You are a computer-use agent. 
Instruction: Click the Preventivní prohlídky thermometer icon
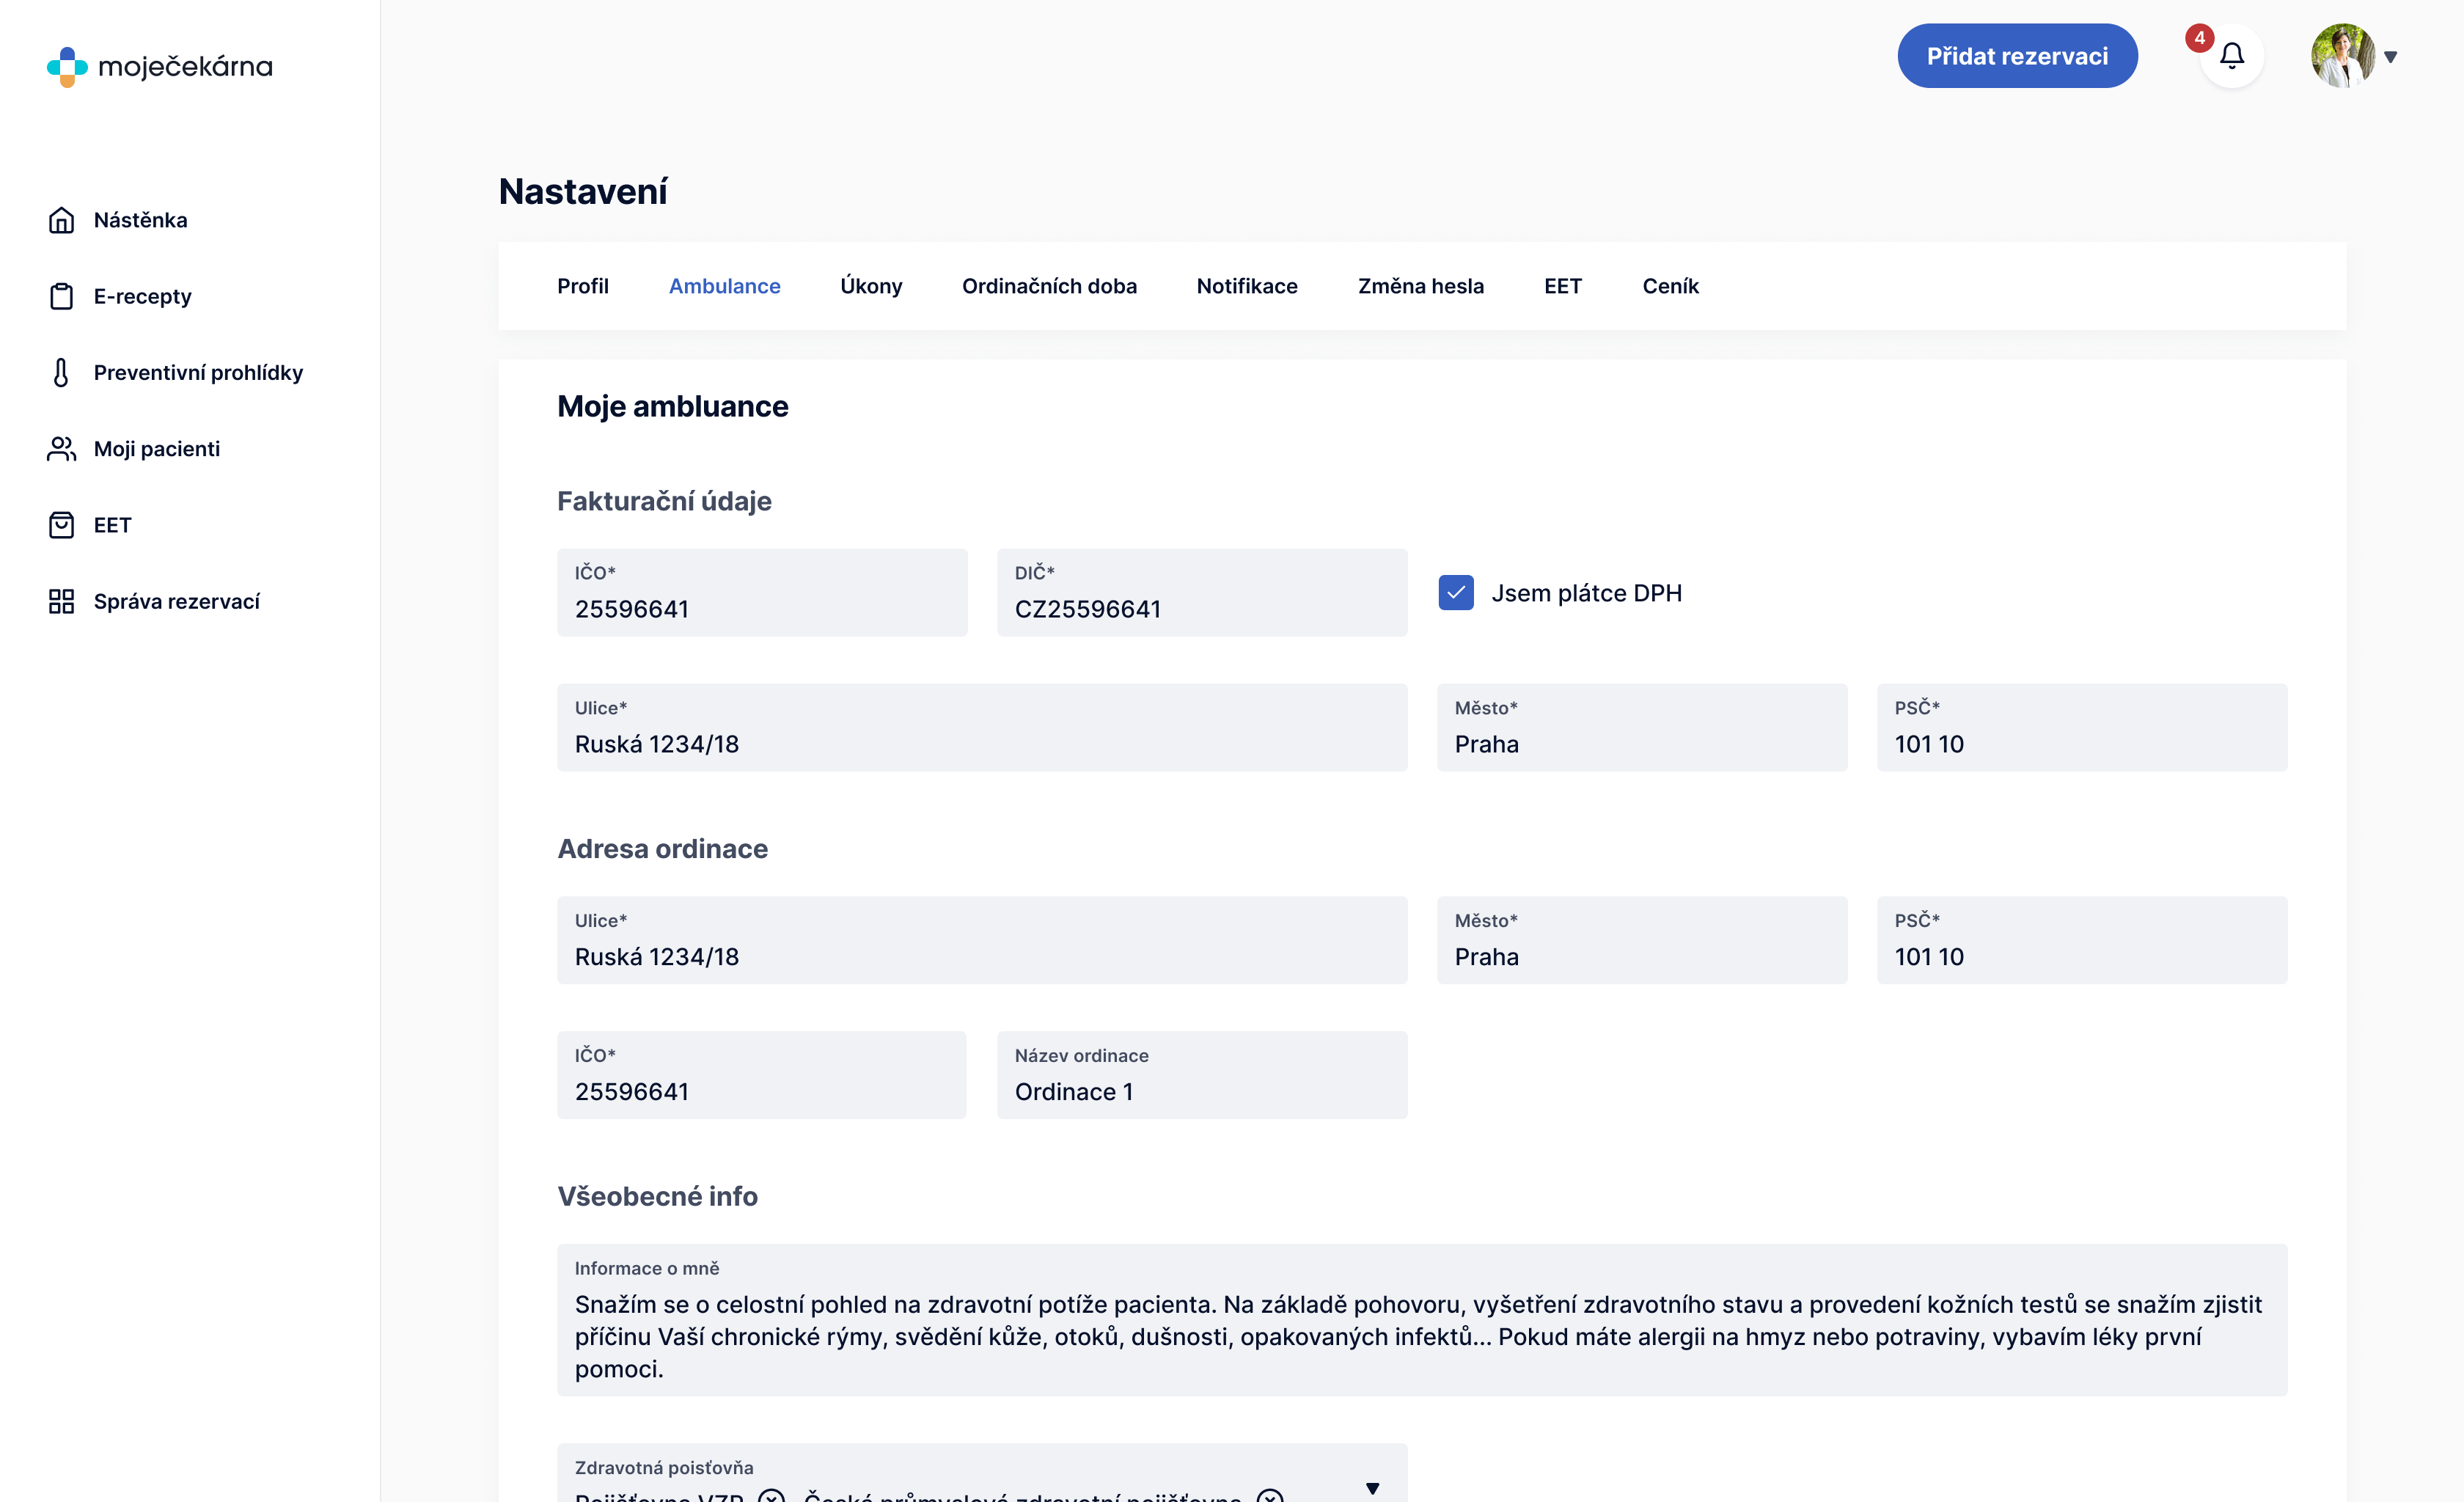61,372
